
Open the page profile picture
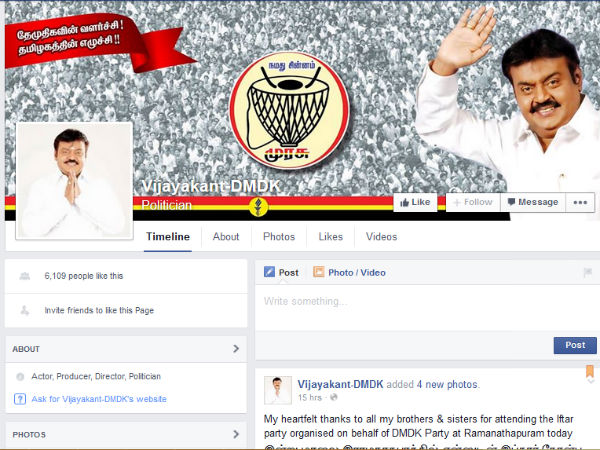click(x=75, y=181)
